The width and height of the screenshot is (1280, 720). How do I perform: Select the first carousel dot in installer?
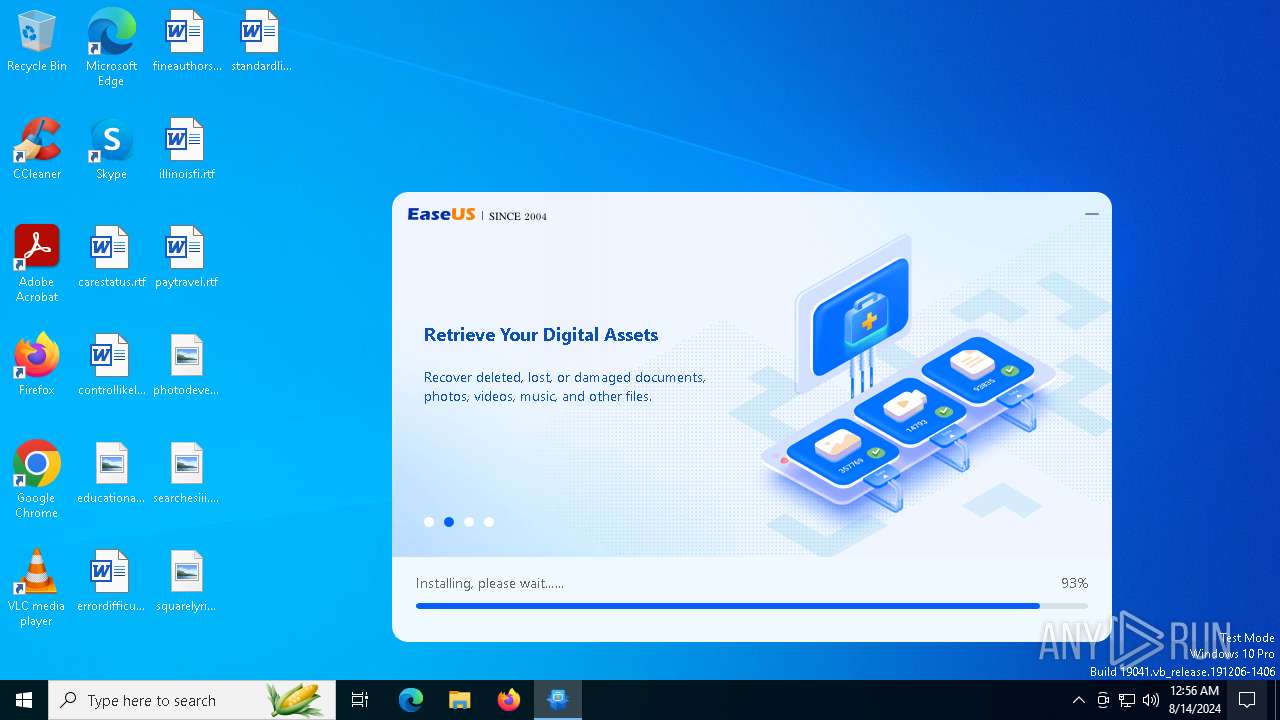[x=429, y=522]
